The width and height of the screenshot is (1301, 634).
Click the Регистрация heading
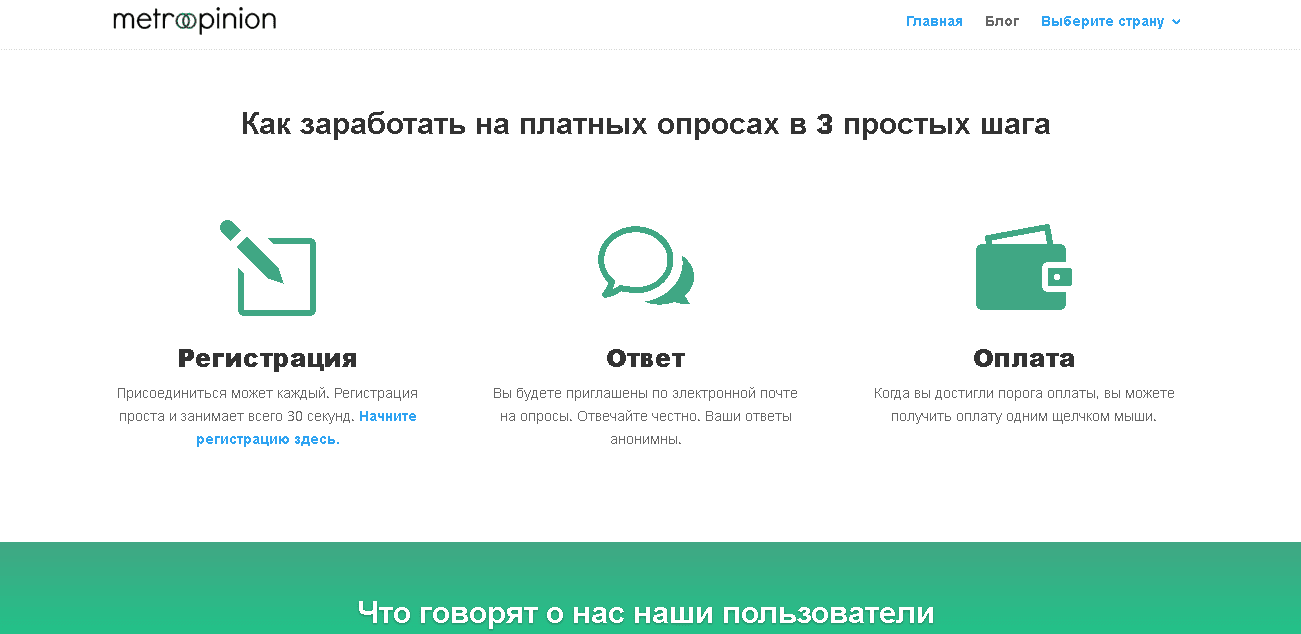[x=267, y=358]
